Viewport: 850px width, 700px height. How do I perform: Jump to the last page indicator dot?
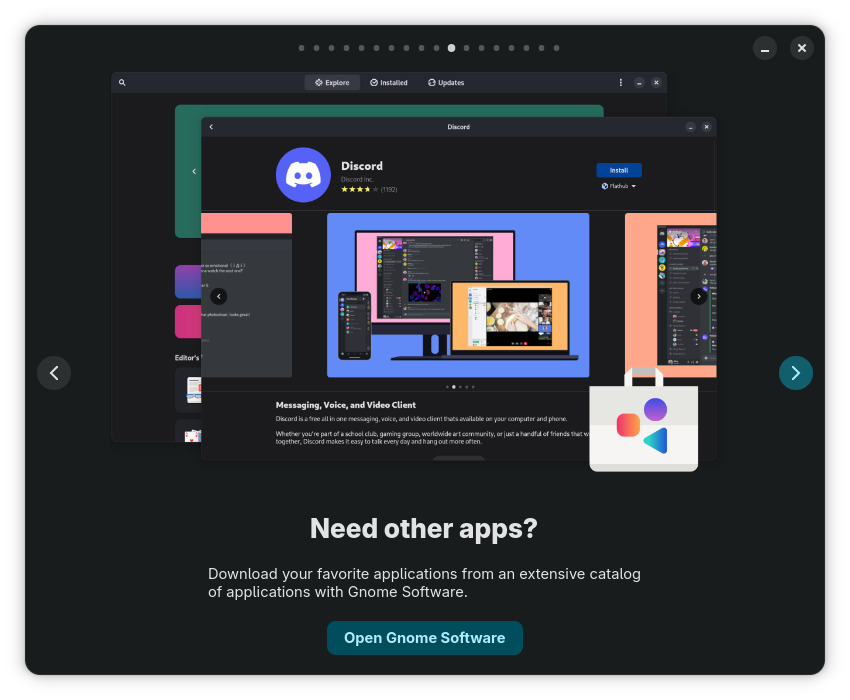[x=556, y=48]
